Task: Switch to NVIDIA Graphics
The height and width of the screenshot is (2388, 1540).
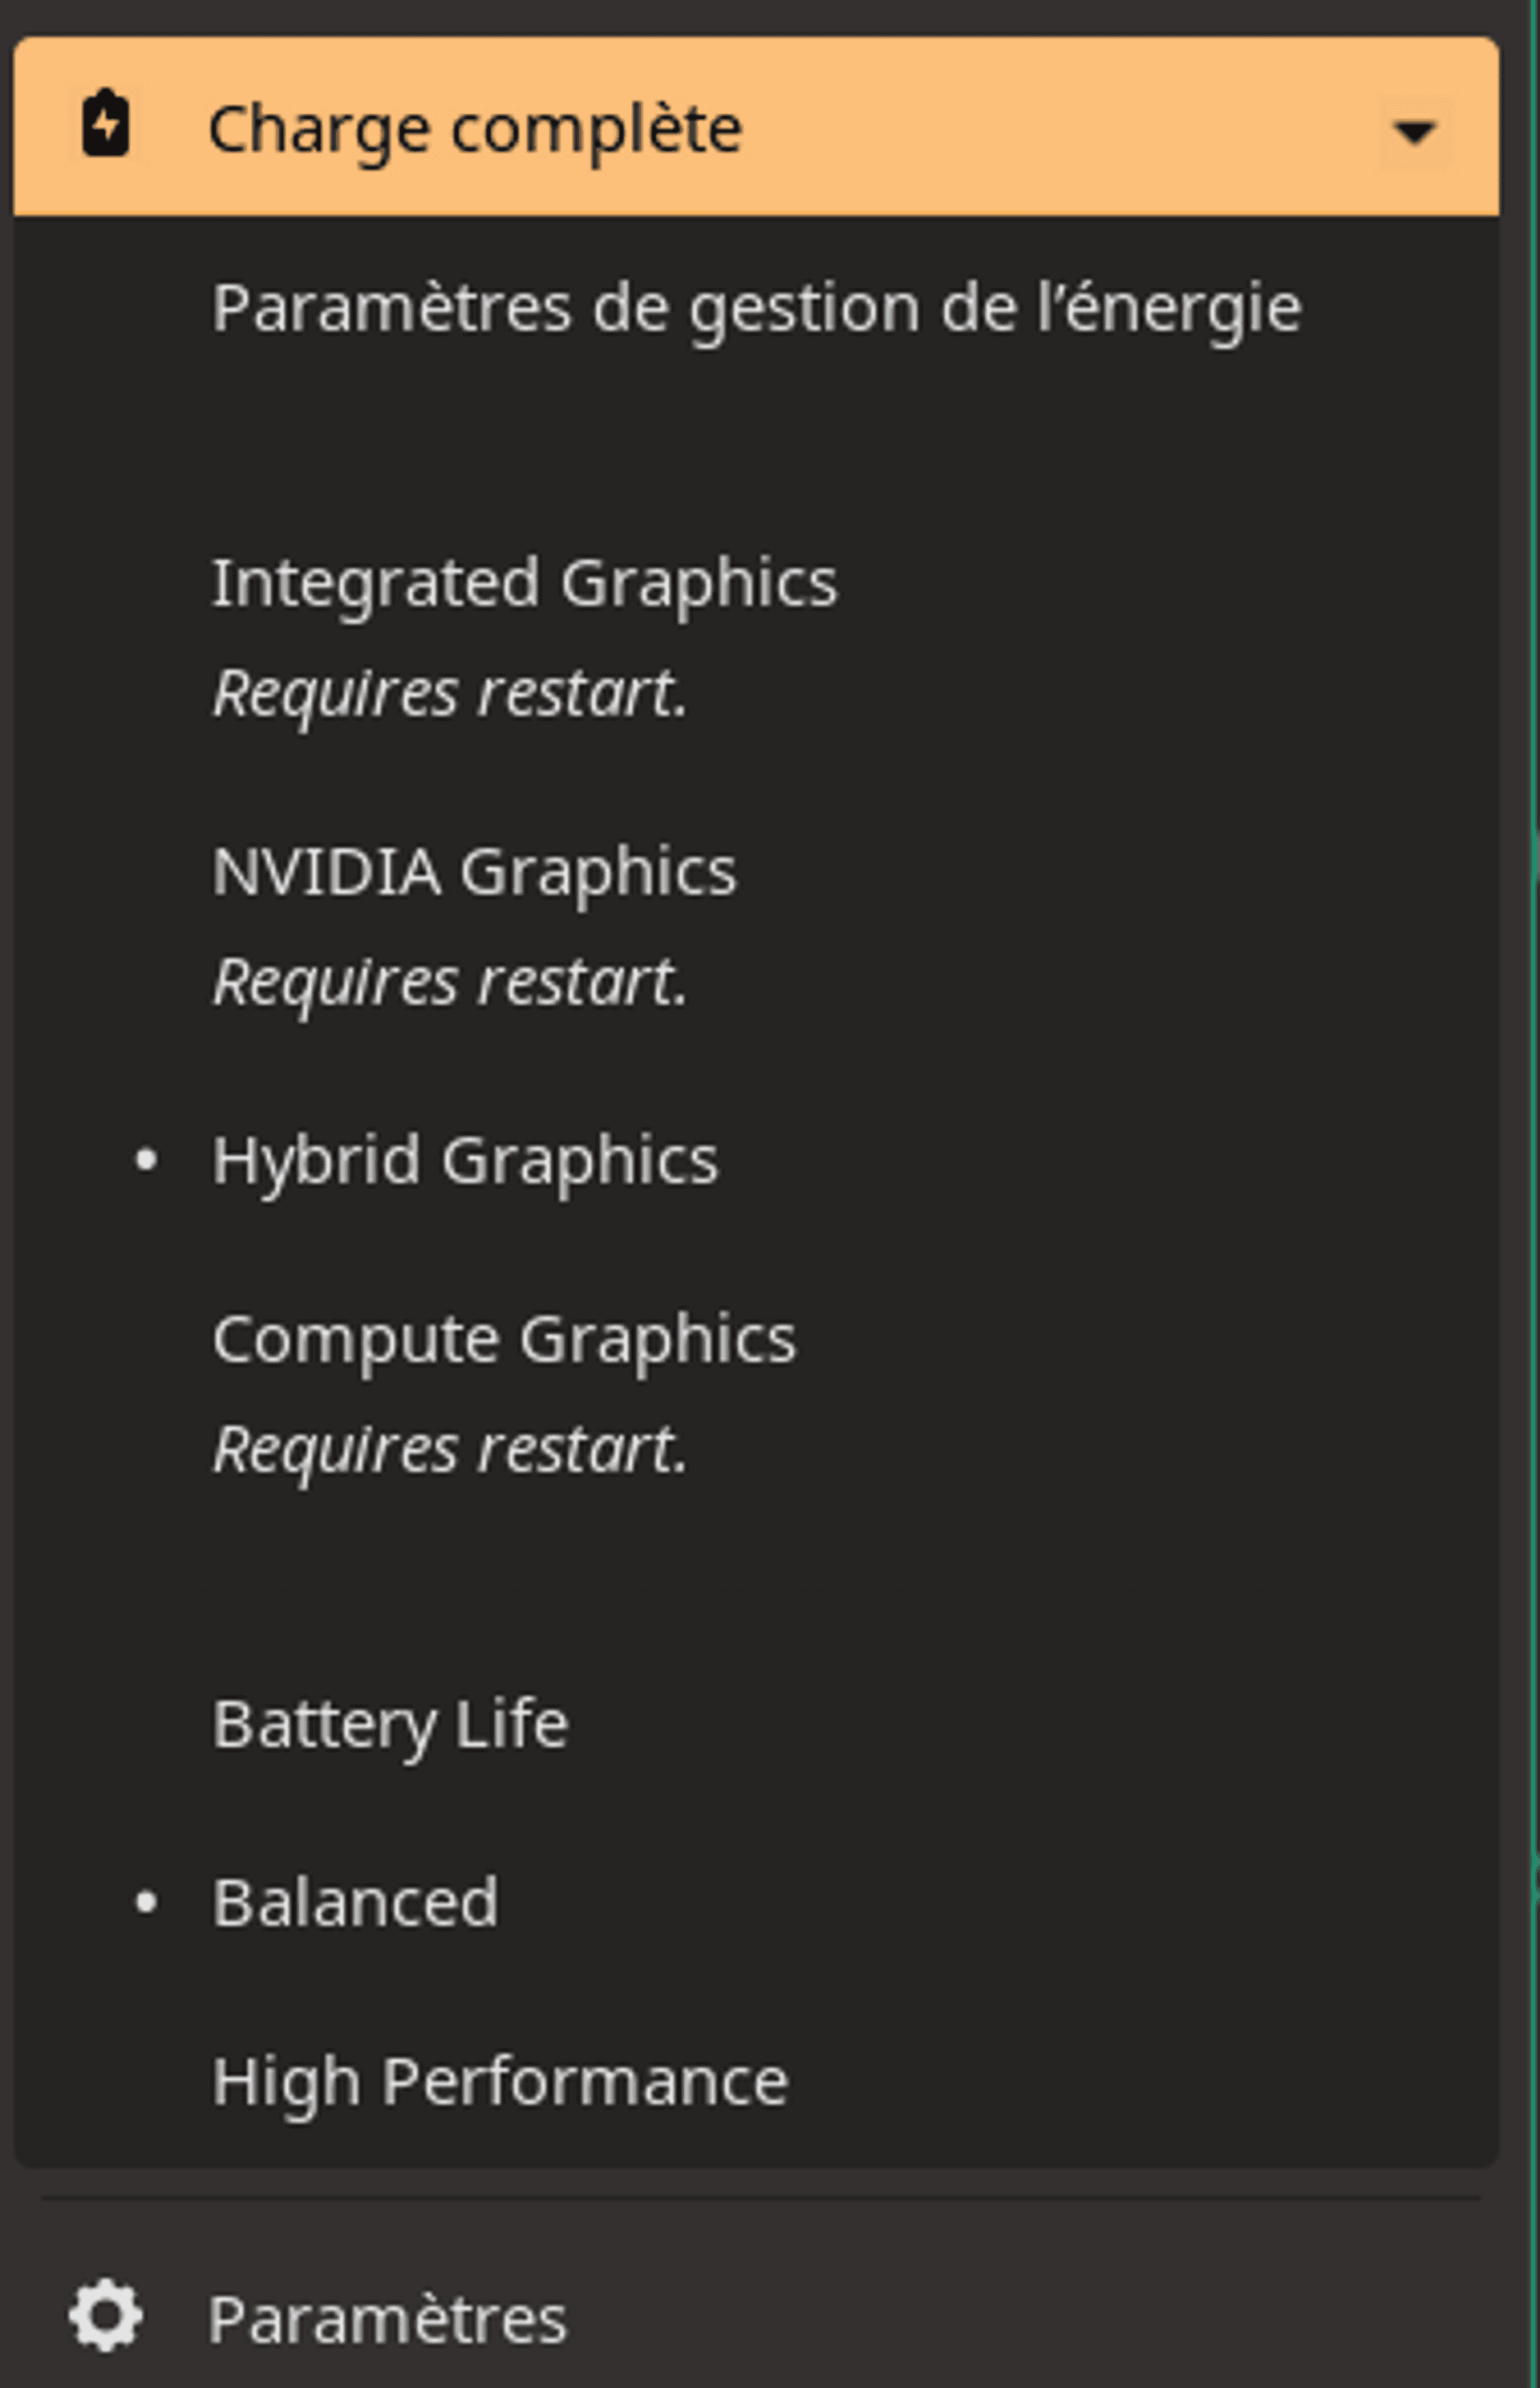Action: coord(475,870)
